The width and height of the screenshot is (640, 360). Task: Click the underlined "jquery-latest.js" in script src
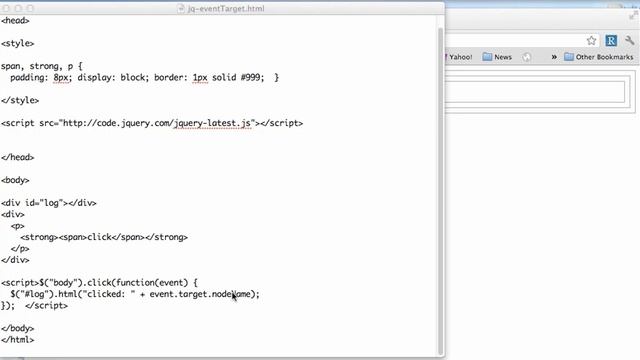click(x=212, y=123)
